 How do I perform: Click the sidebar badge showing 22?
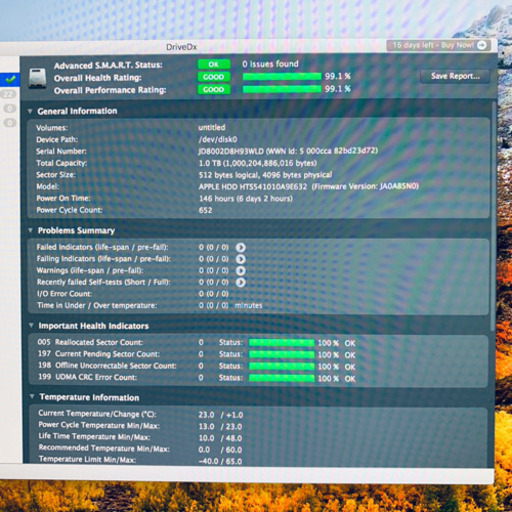point(8,94)
